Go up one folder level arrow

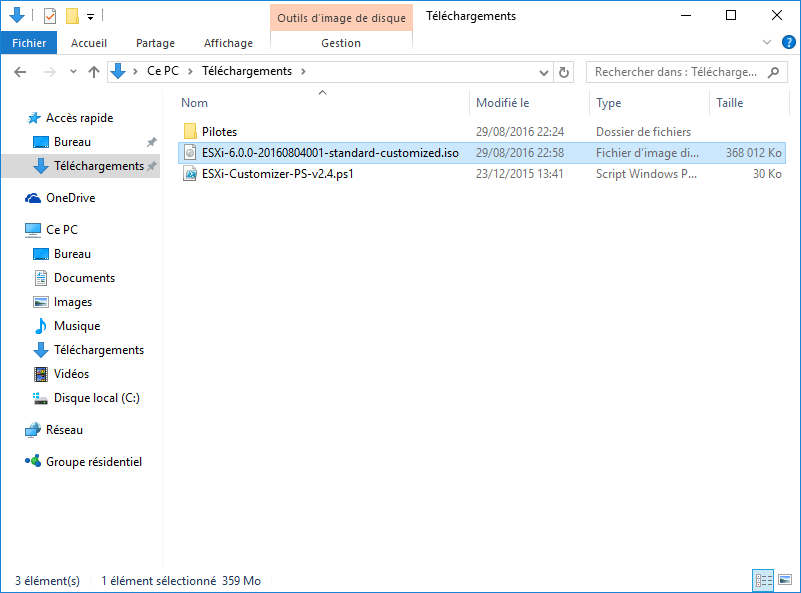[x=93, y=72]
